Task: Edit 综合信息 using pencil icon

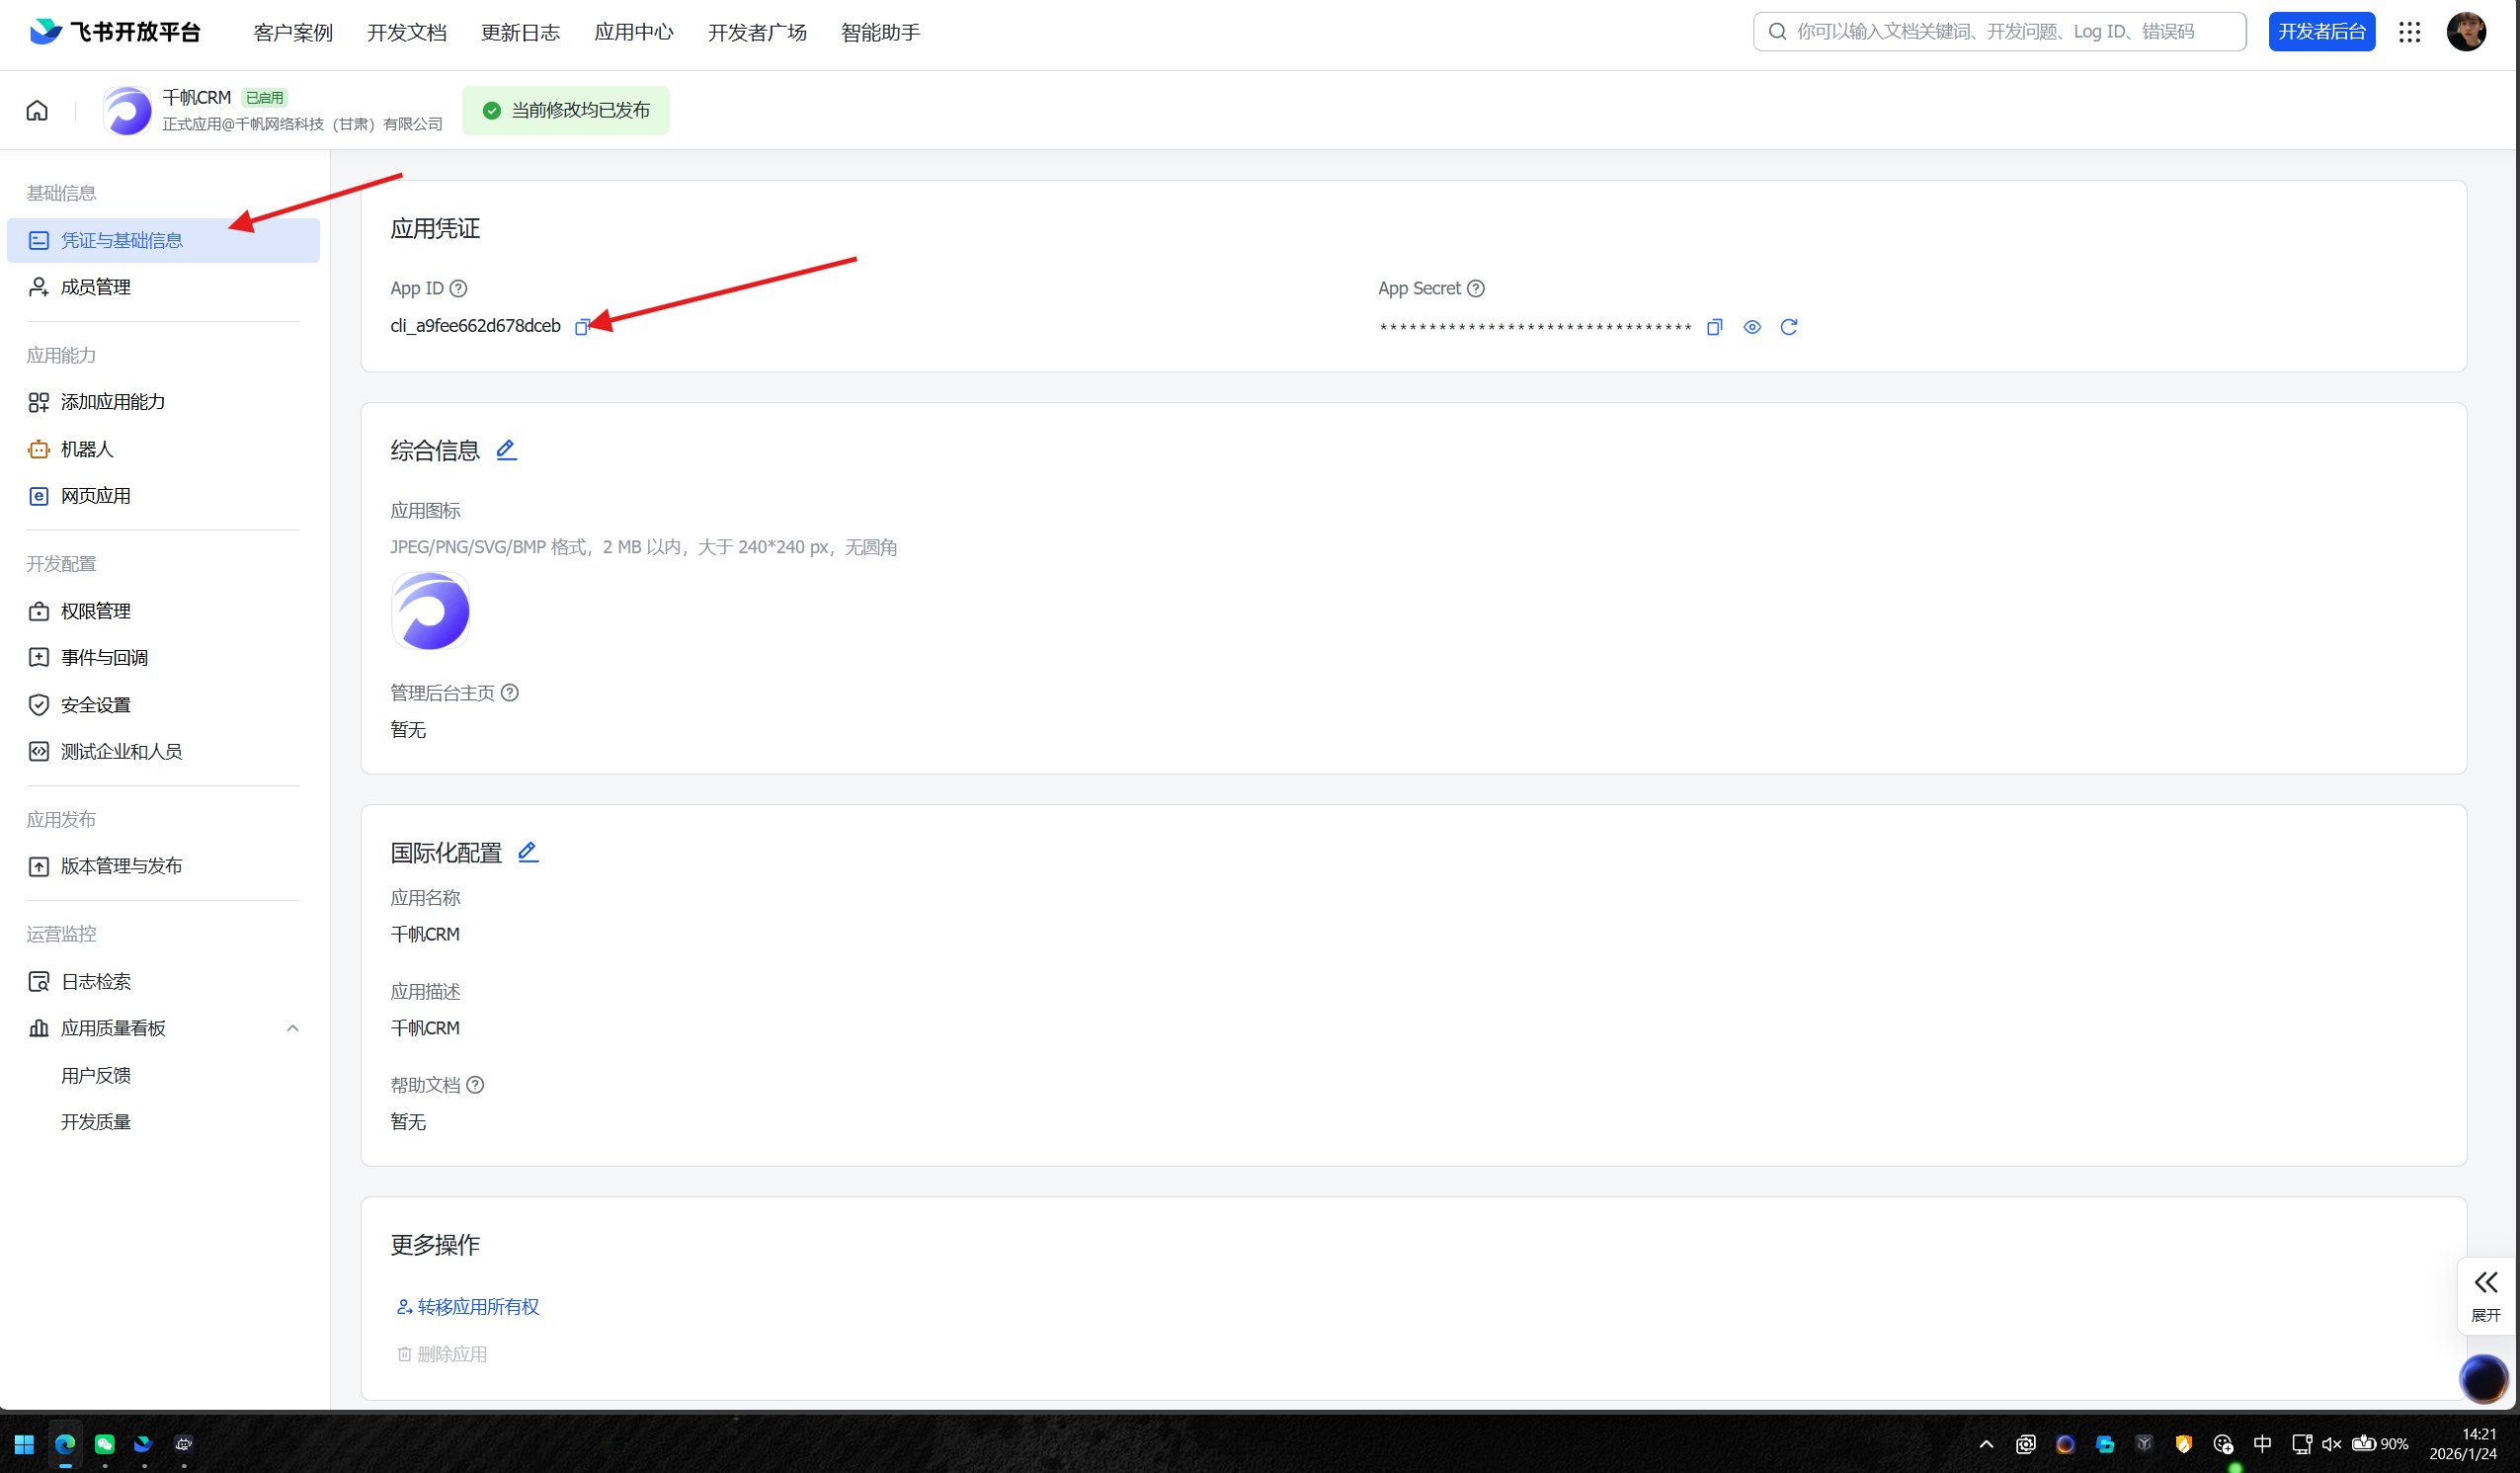Action: [x=506, y=450]
